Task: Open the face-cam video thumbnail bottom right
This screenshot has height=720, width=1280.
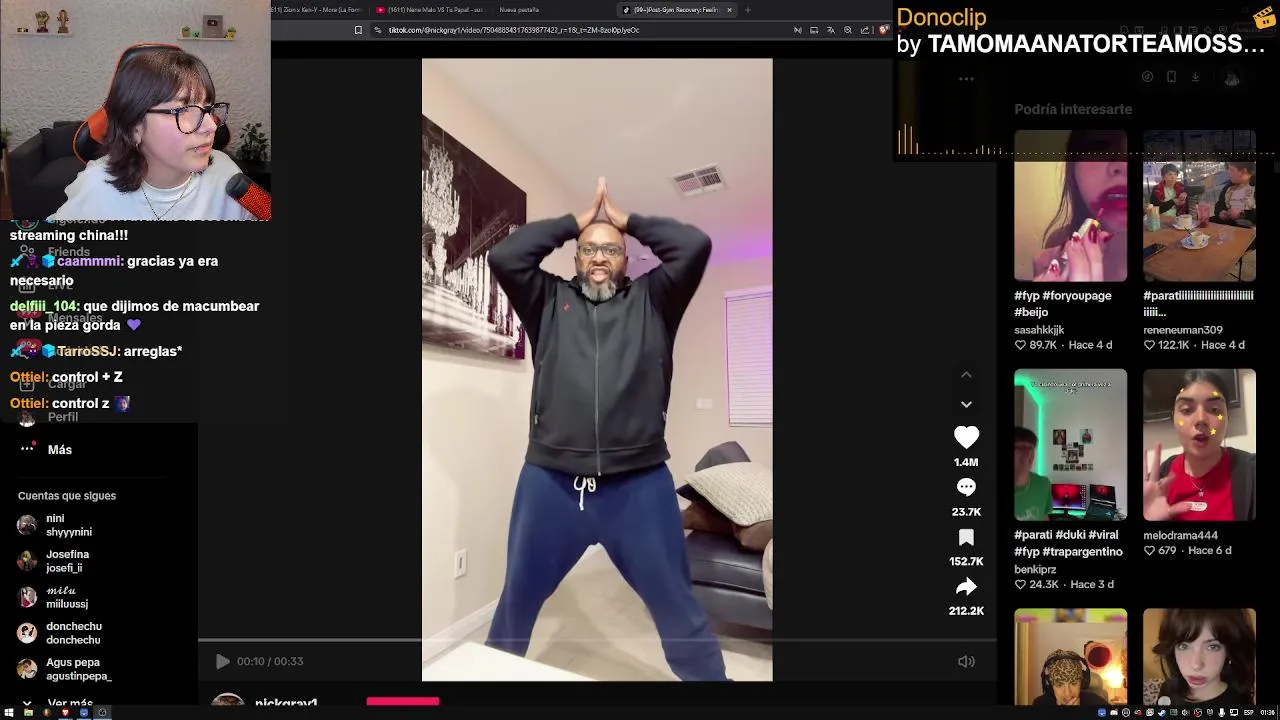Action: click(x=1199, y=657)
